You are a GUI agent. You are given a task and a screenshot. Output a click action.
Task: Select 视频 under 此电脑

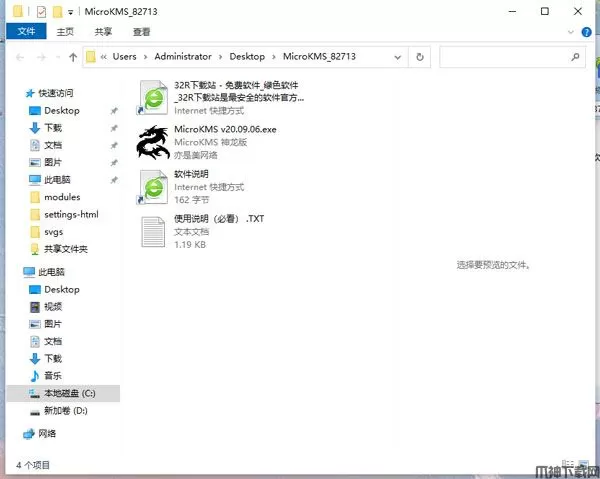53,306
